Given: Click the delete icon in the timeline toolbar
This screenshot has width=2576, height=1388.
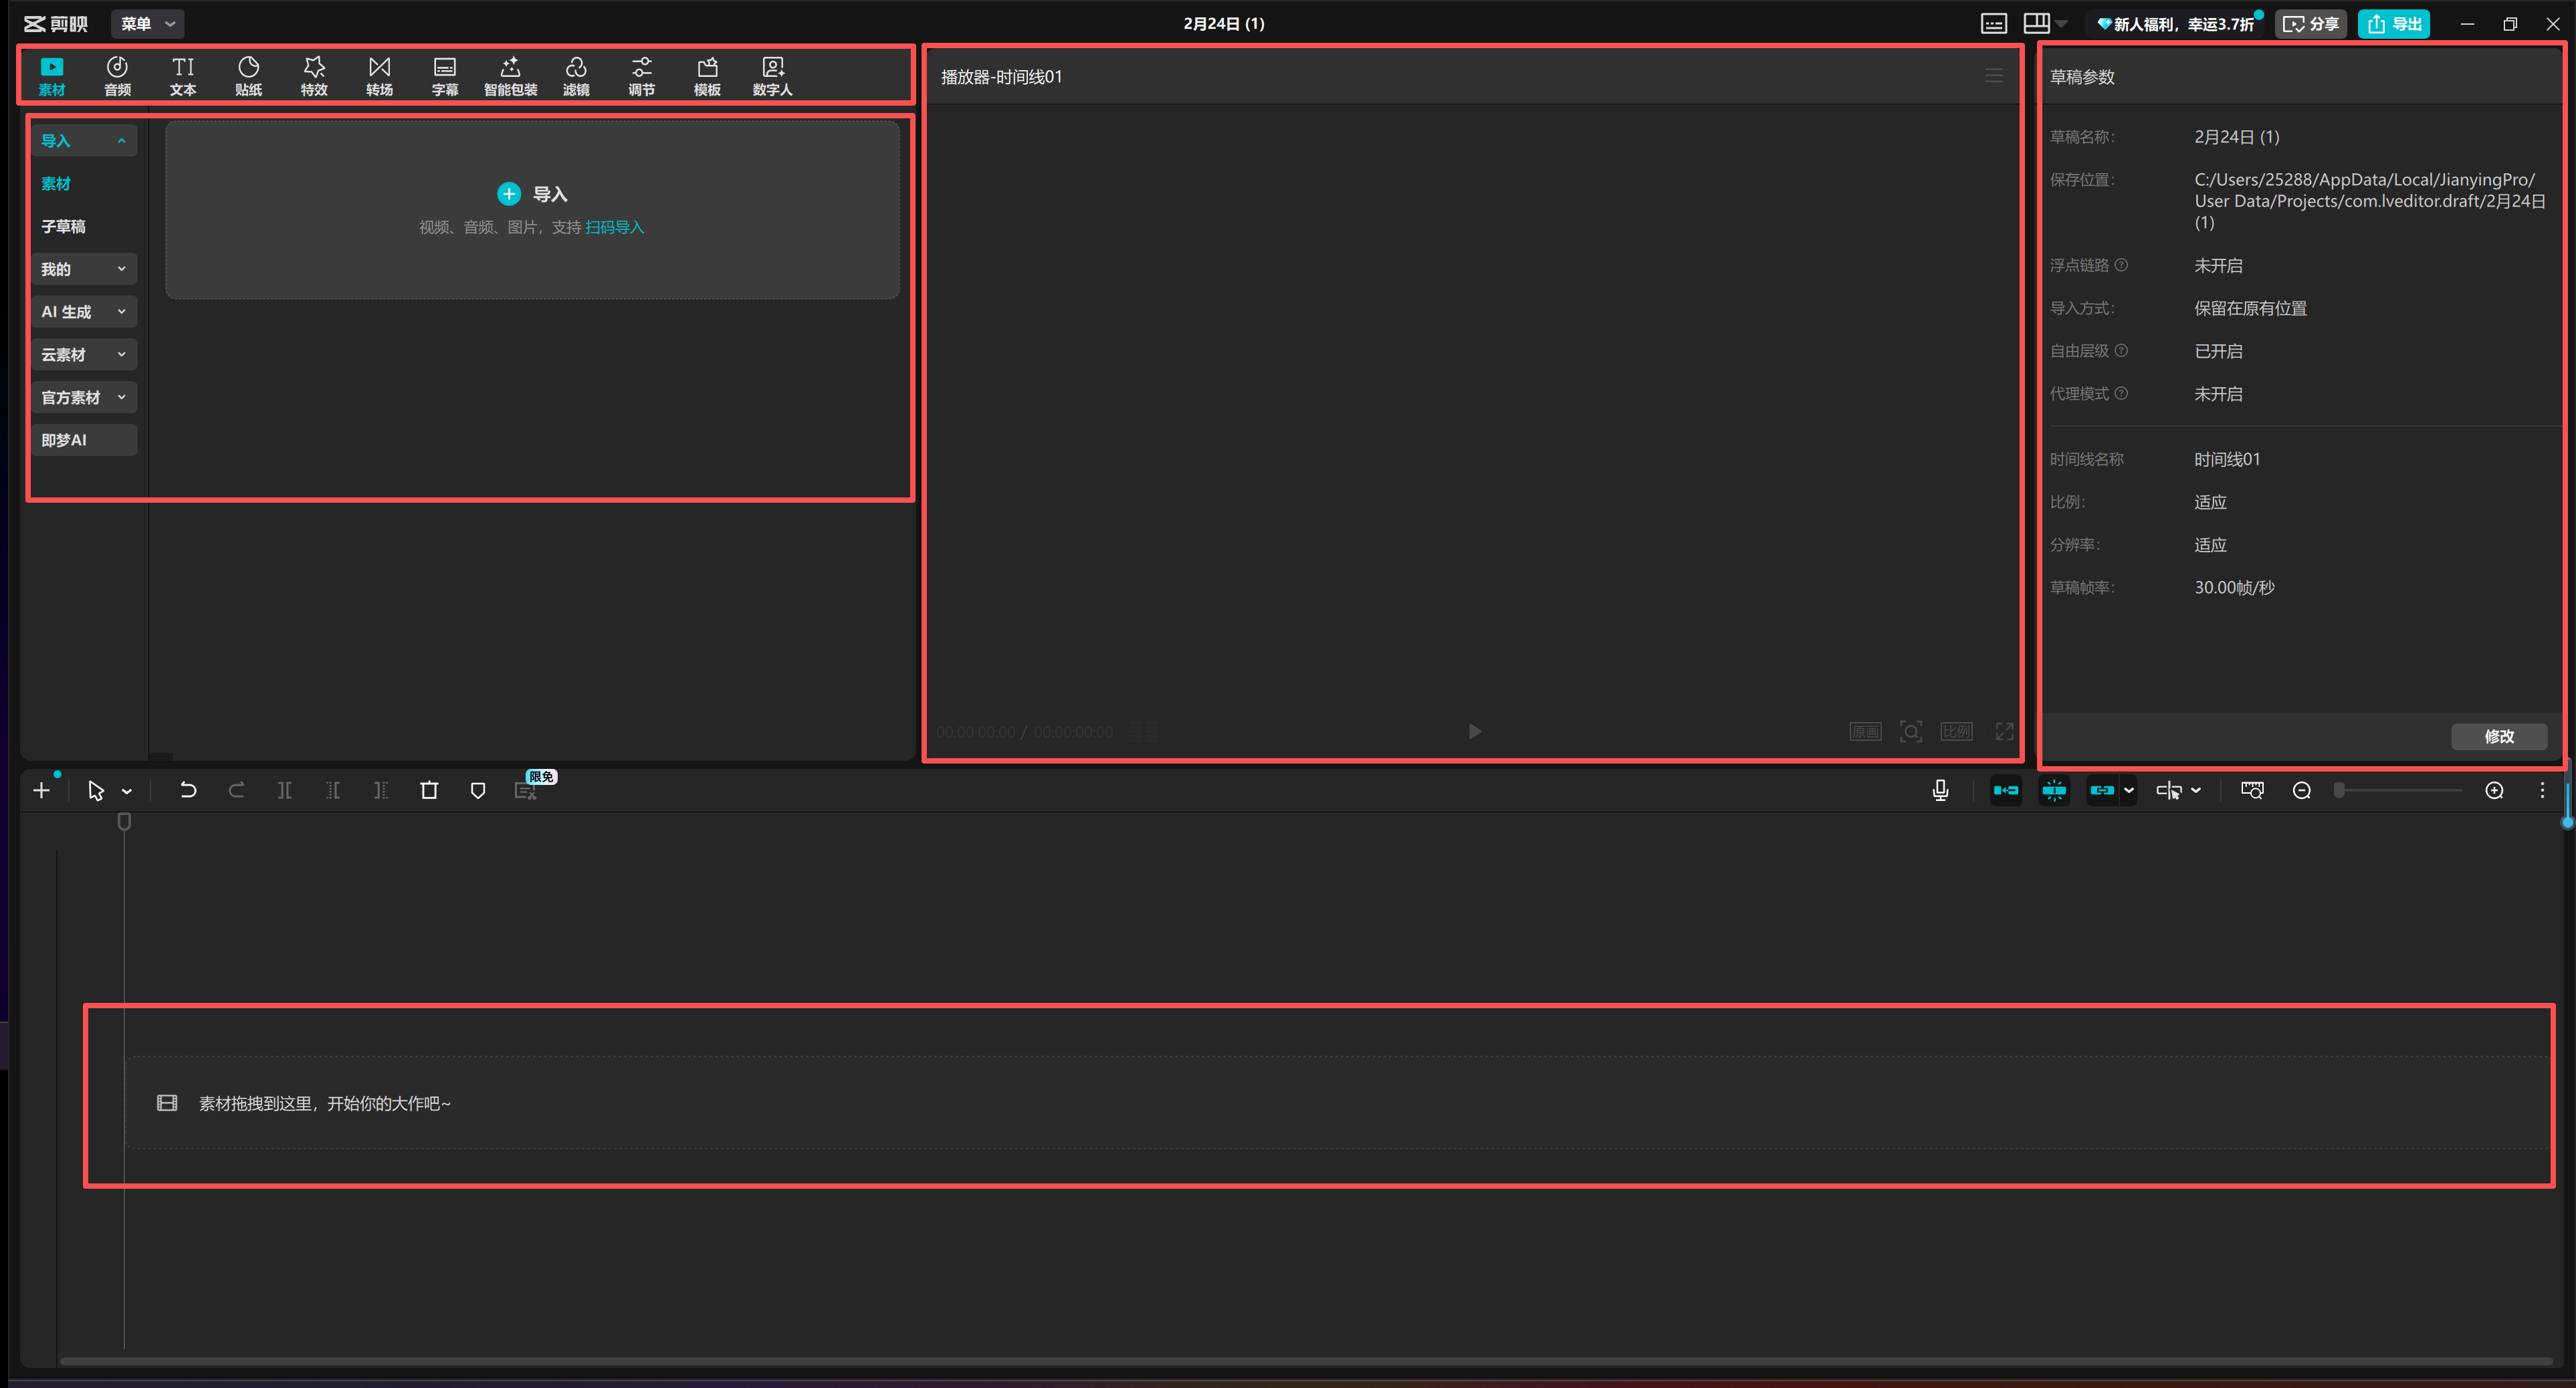Looking at the screenshot, I should click(x=429, y=790).
